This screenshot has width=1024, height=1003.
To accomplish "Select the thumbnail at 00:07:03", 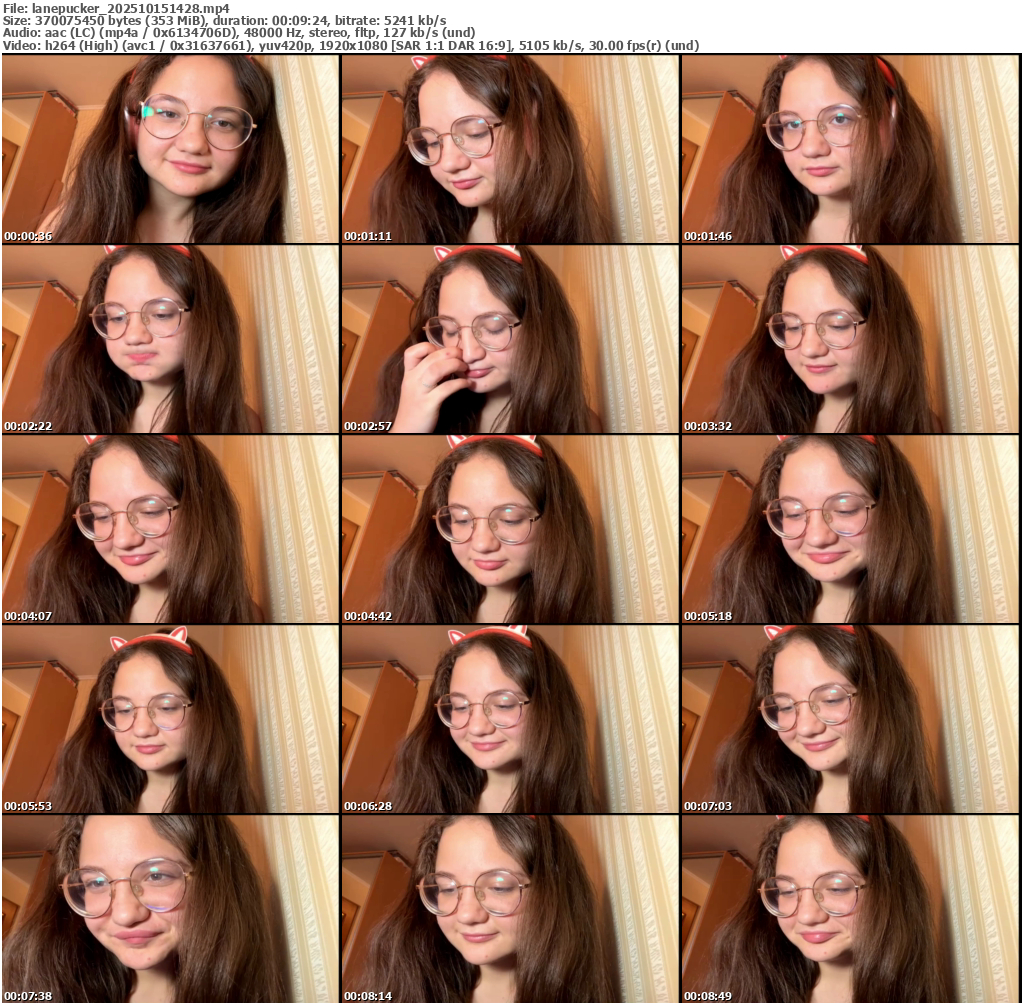I will tap(850, 719).
